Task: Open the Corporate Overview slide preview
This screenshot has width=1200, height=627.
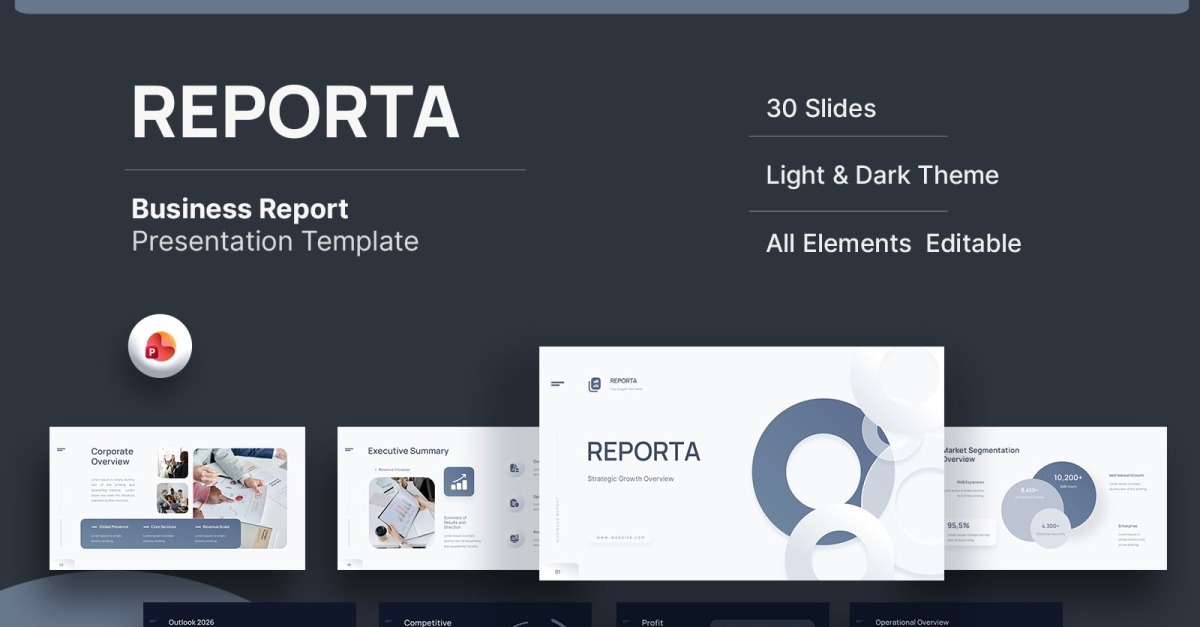Action: click(x=177, y=498)
